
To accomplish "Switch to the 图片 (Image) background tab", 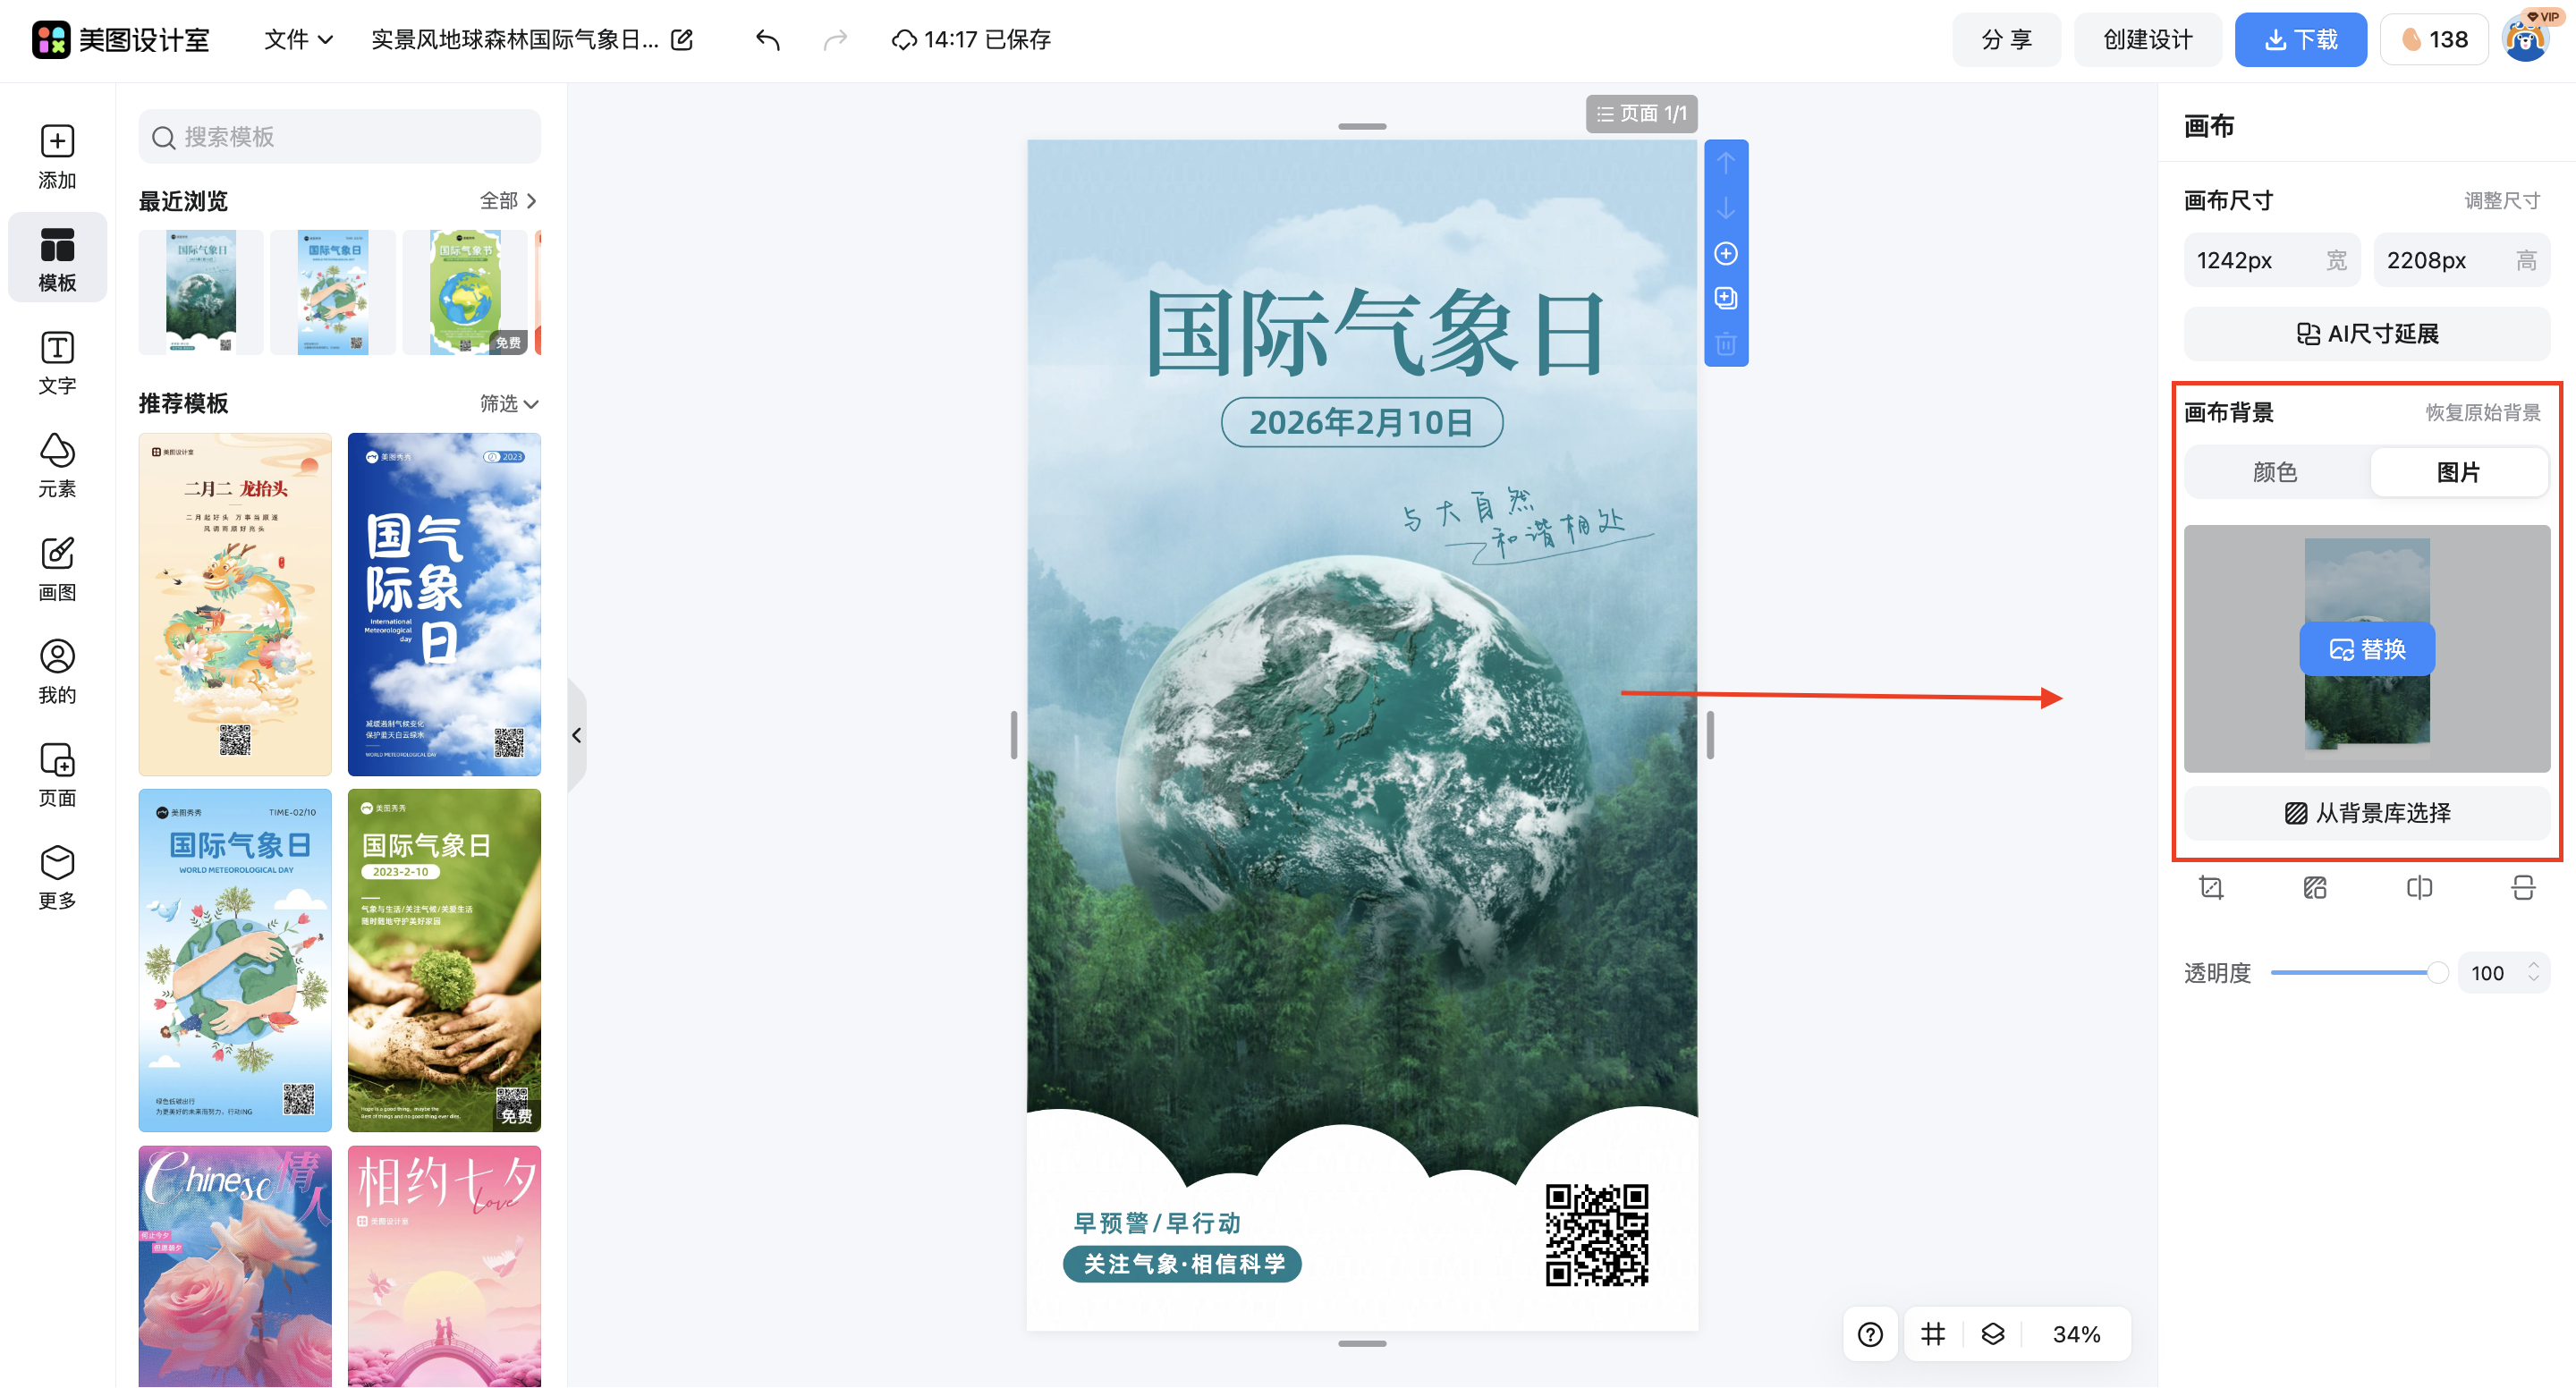I will pyautogui.click(x=2459, y=472).
